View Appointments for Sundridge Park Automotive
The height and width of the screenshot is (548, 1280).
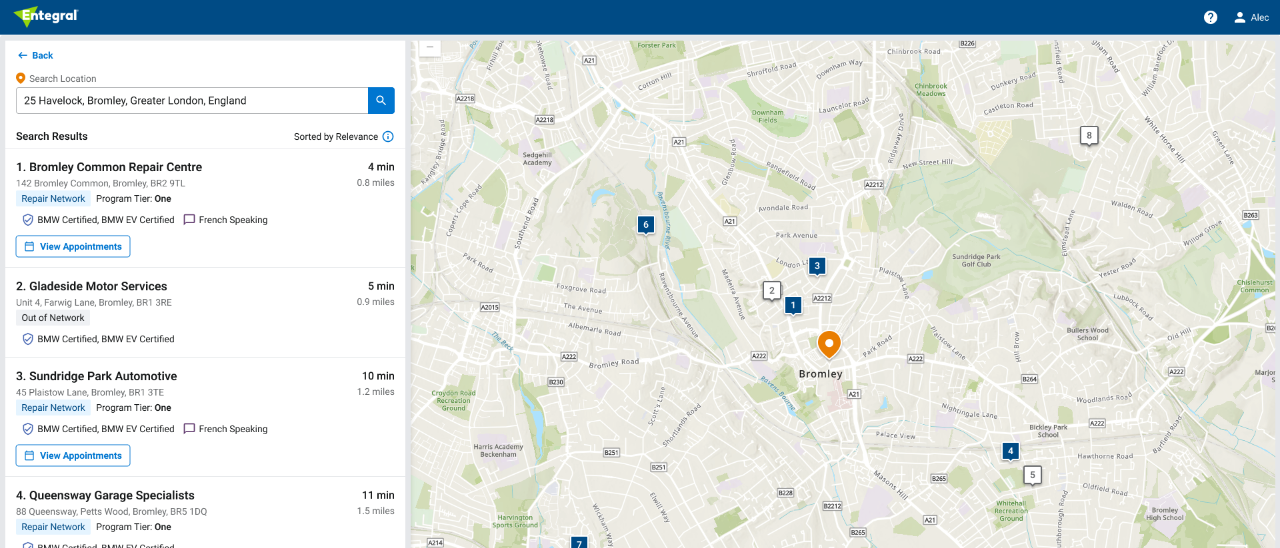pyautogui.click(x=73, y=455)
